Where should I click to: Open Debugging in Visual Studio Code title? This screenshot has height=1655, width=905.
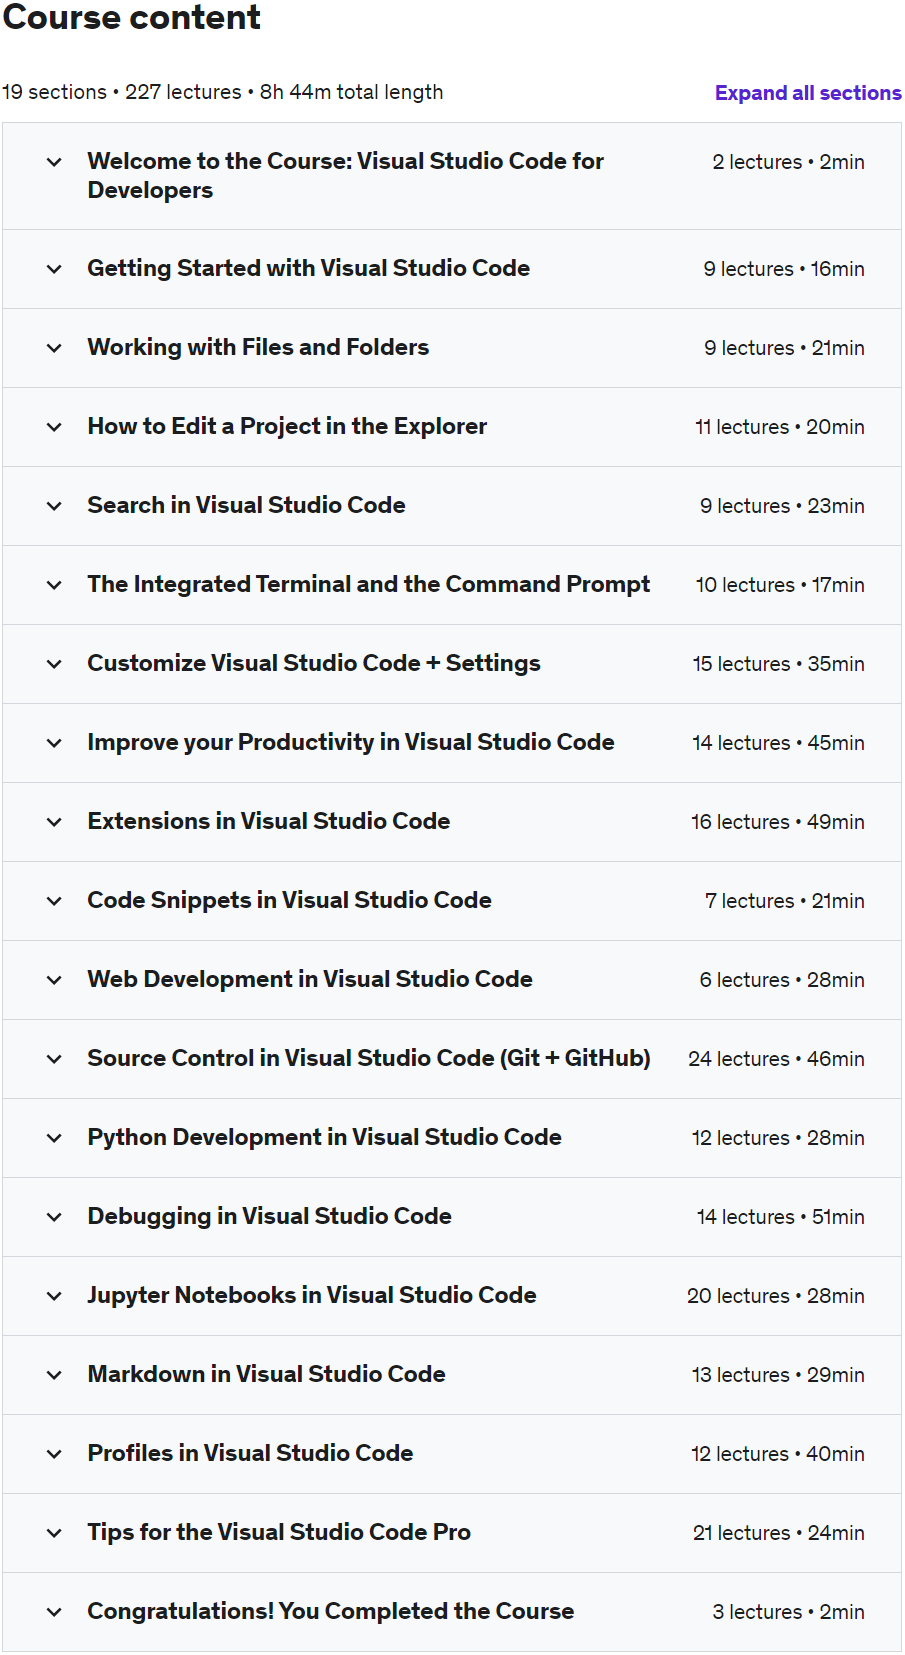click(x=270, y=1216)
